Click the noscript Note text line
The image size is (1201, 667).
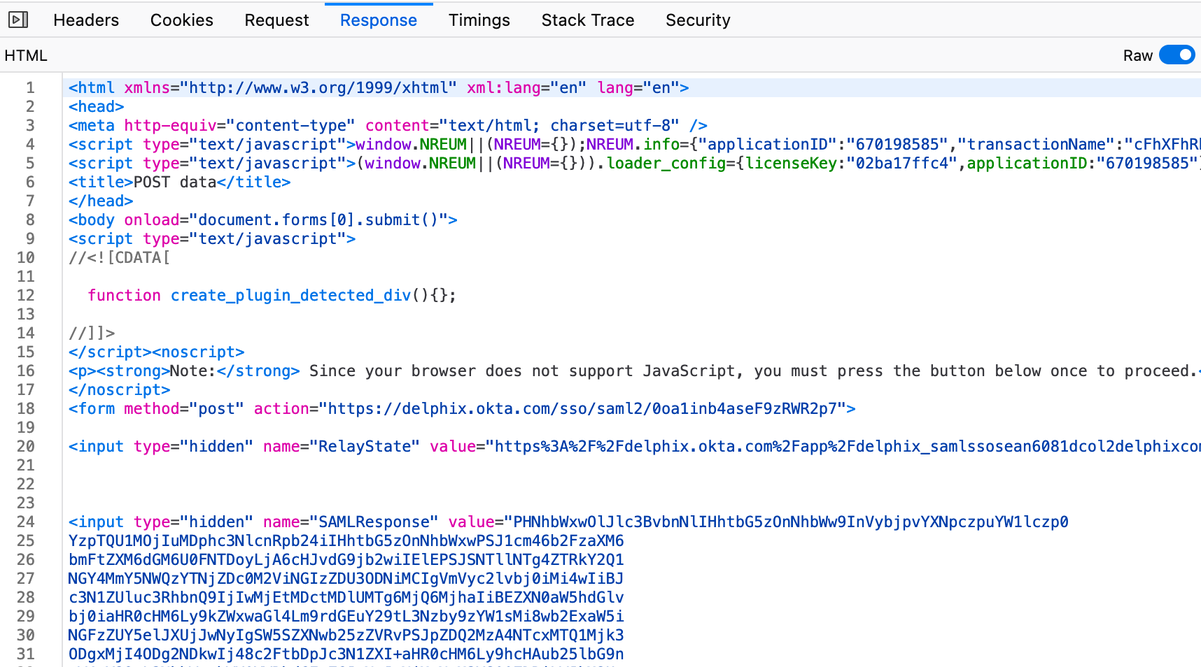[x=600, y=371]
